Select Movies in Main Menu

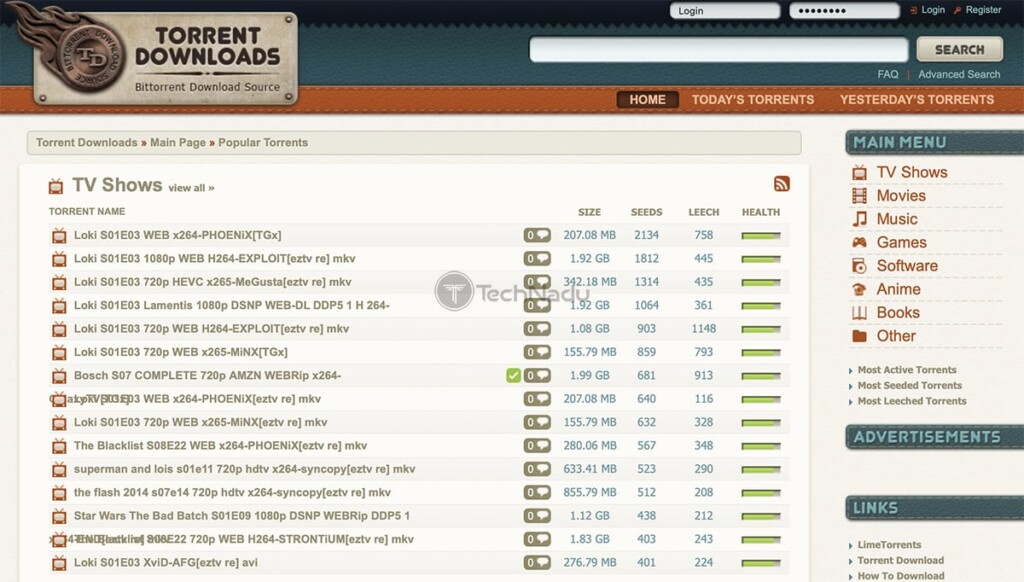pyautogui.click(x=901, y=196)
